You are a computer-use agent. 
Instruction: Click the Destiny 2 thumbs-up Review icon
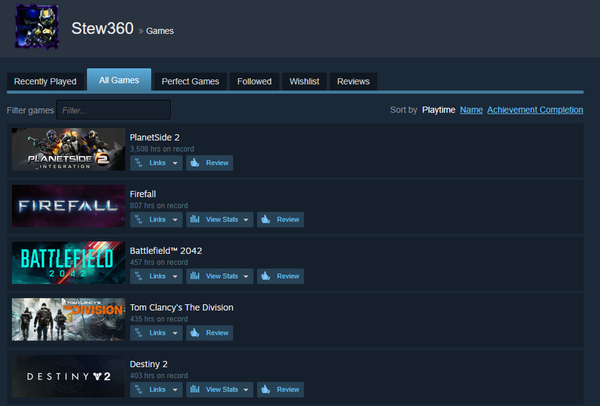click(266, 389)
